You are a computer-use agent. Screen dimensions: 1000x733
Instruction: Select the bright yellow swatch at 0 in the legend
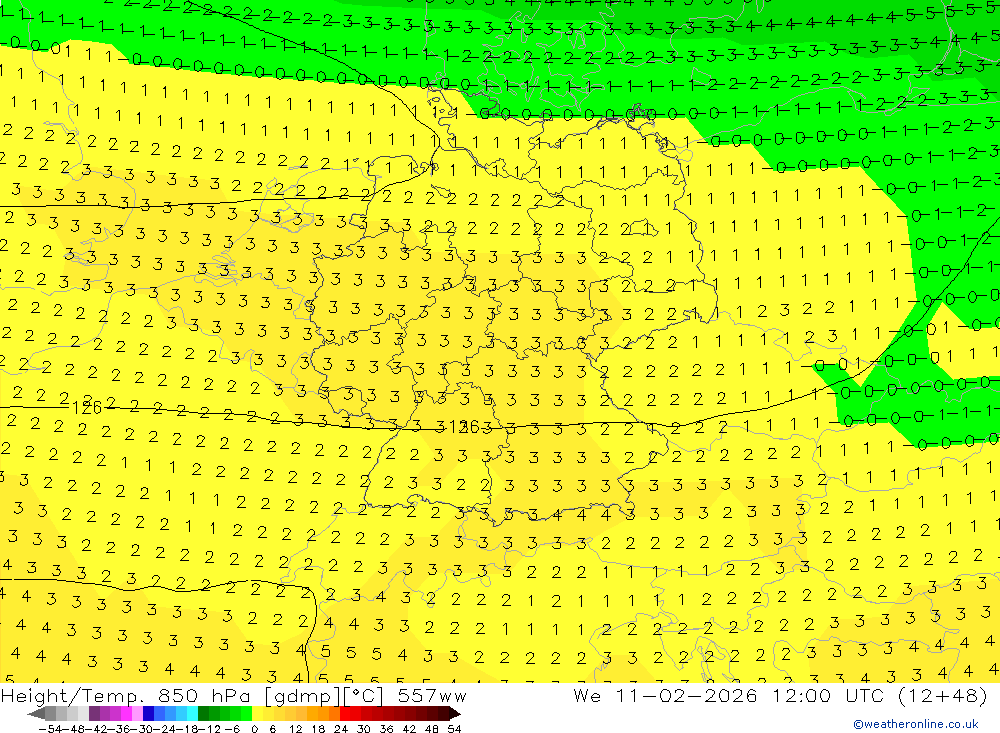[257, 714]
